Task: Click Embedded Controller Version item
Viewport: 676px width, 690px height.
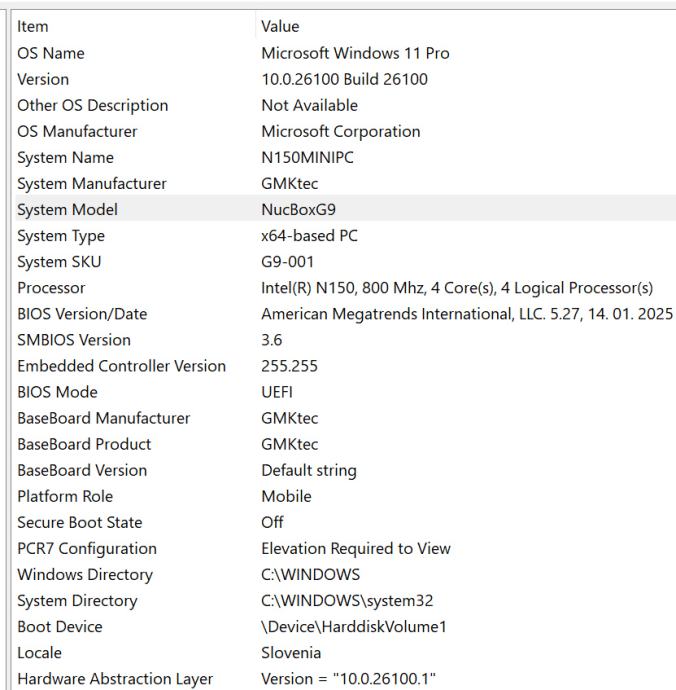Action: click(121, 366)
